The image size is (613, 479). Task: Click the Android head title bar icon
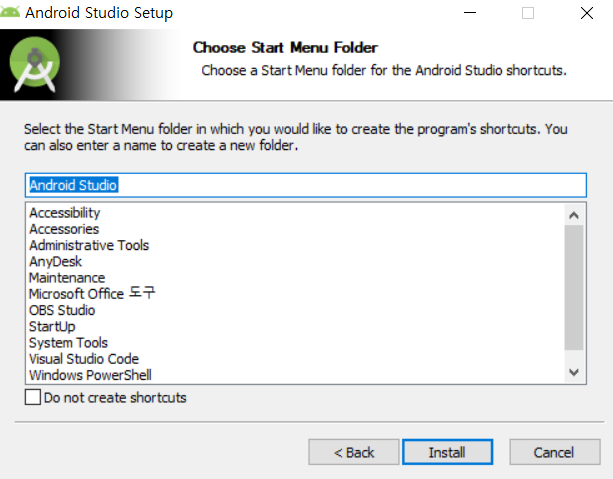pos(10,12)
